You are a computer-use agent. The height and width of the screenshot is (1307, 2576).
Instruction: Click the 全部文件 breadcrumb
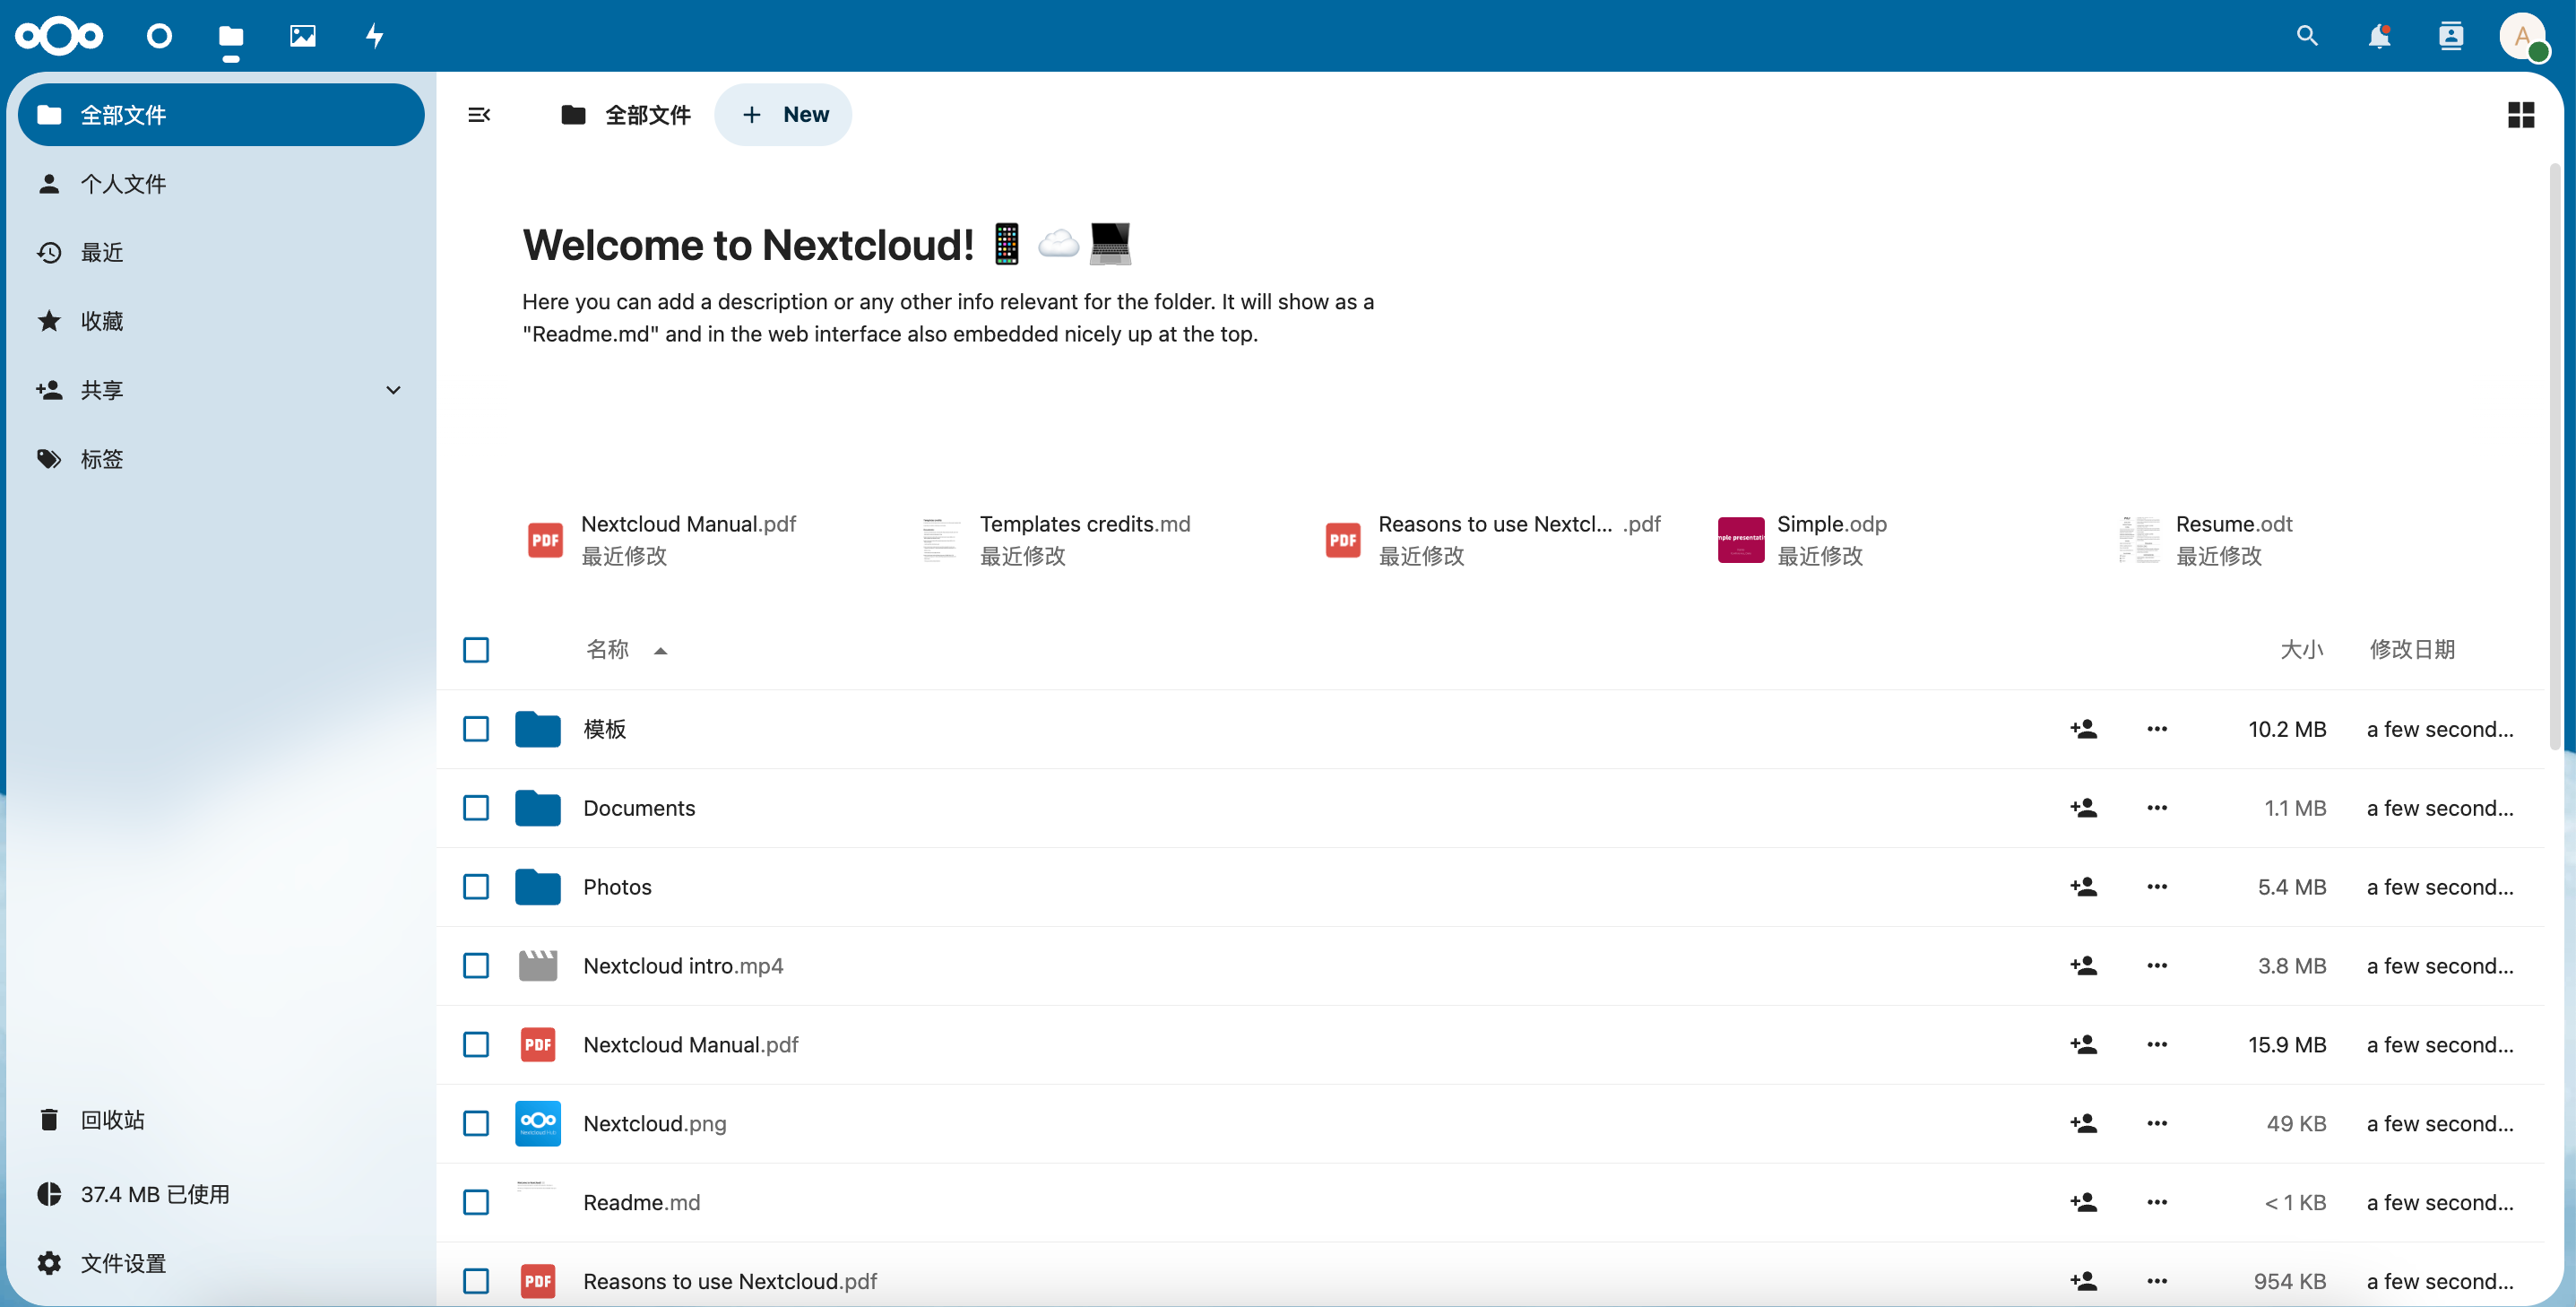tap(626, 115)
